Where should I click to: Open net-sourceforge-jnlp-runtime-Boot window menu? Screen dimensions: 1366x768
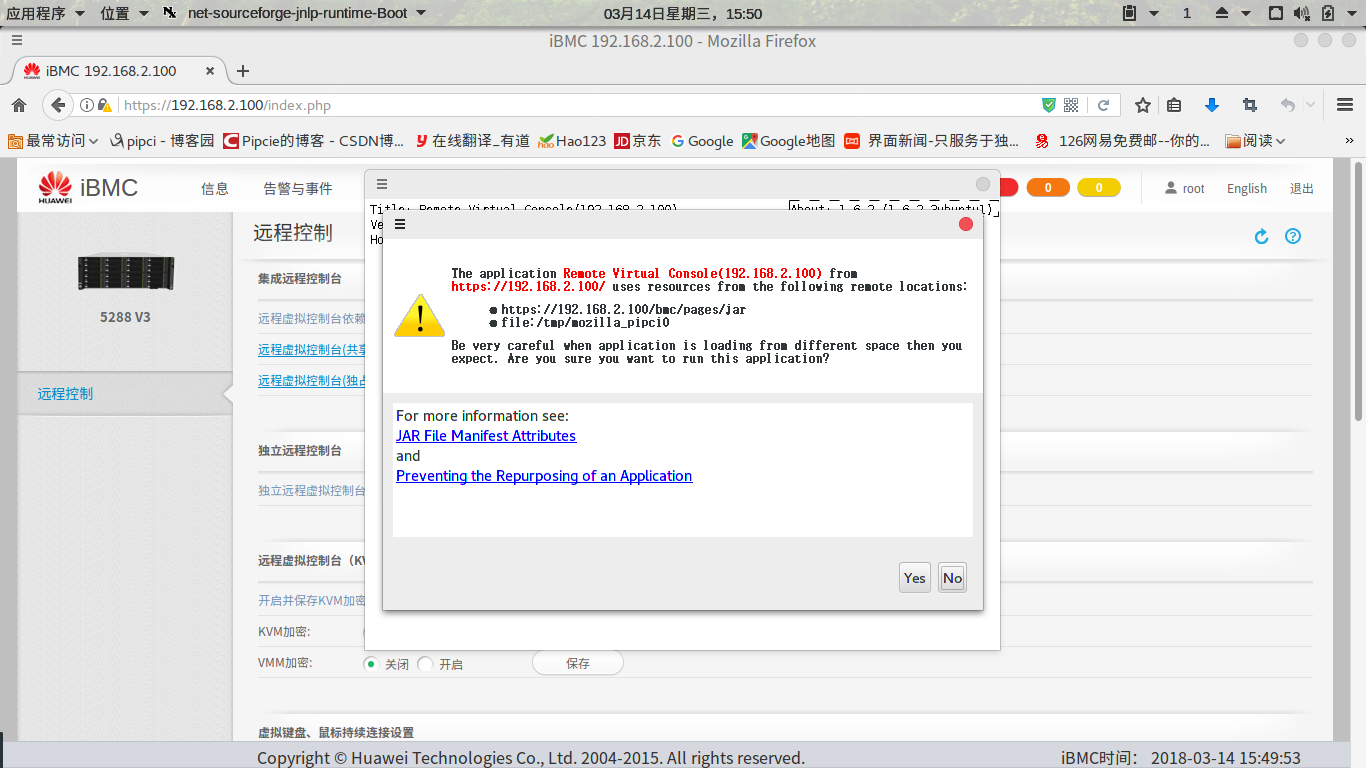pyautogui.click(x=294, y=13)
